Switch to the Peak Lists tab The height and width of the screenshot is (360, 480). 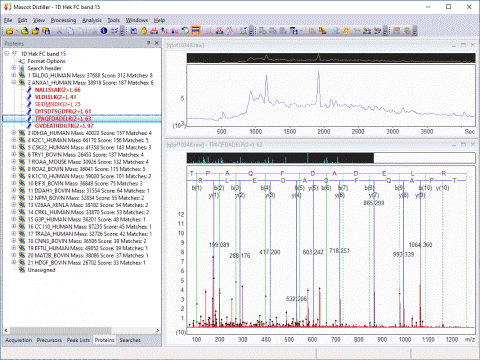coord(78,340)
